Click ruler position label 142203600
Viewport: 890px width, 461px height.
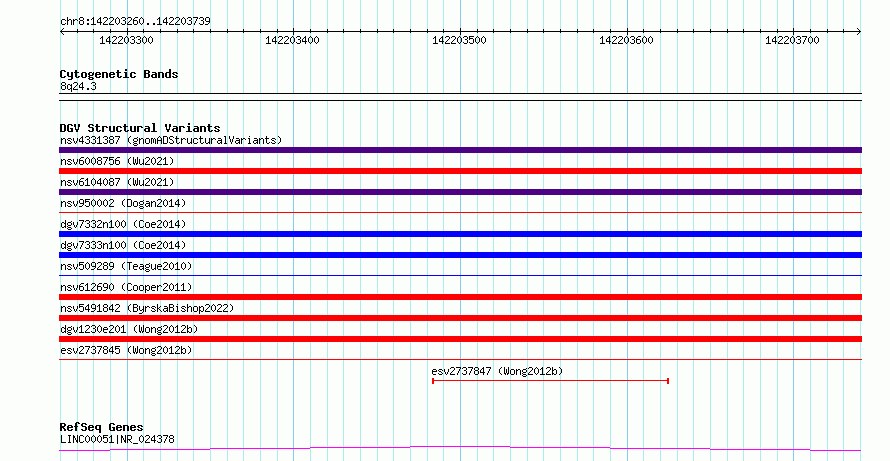pos(626,40)
